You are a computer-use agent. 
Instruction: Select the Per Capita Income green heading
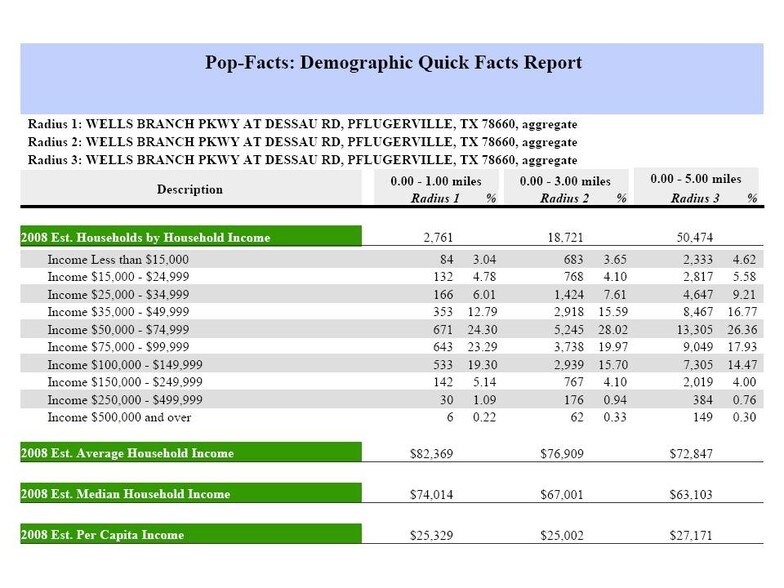102,535
